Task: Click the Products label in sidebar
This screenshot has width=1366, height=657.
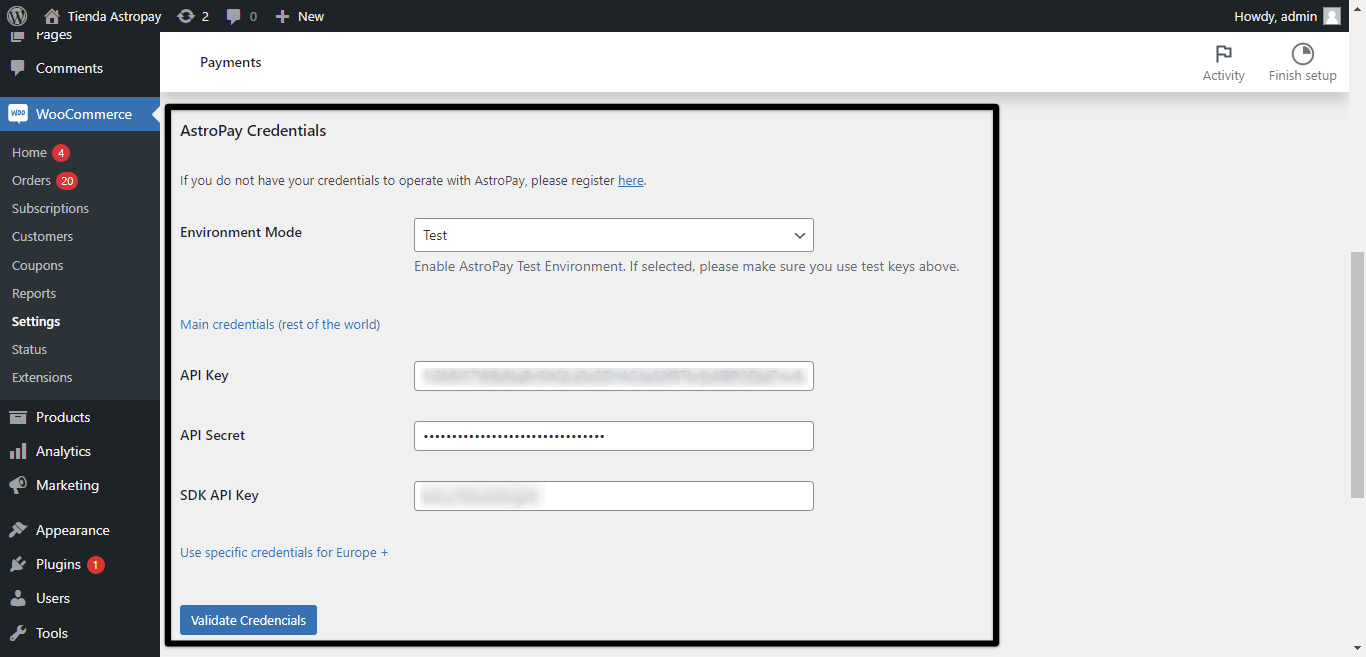Action: click(x=63, y=417)
